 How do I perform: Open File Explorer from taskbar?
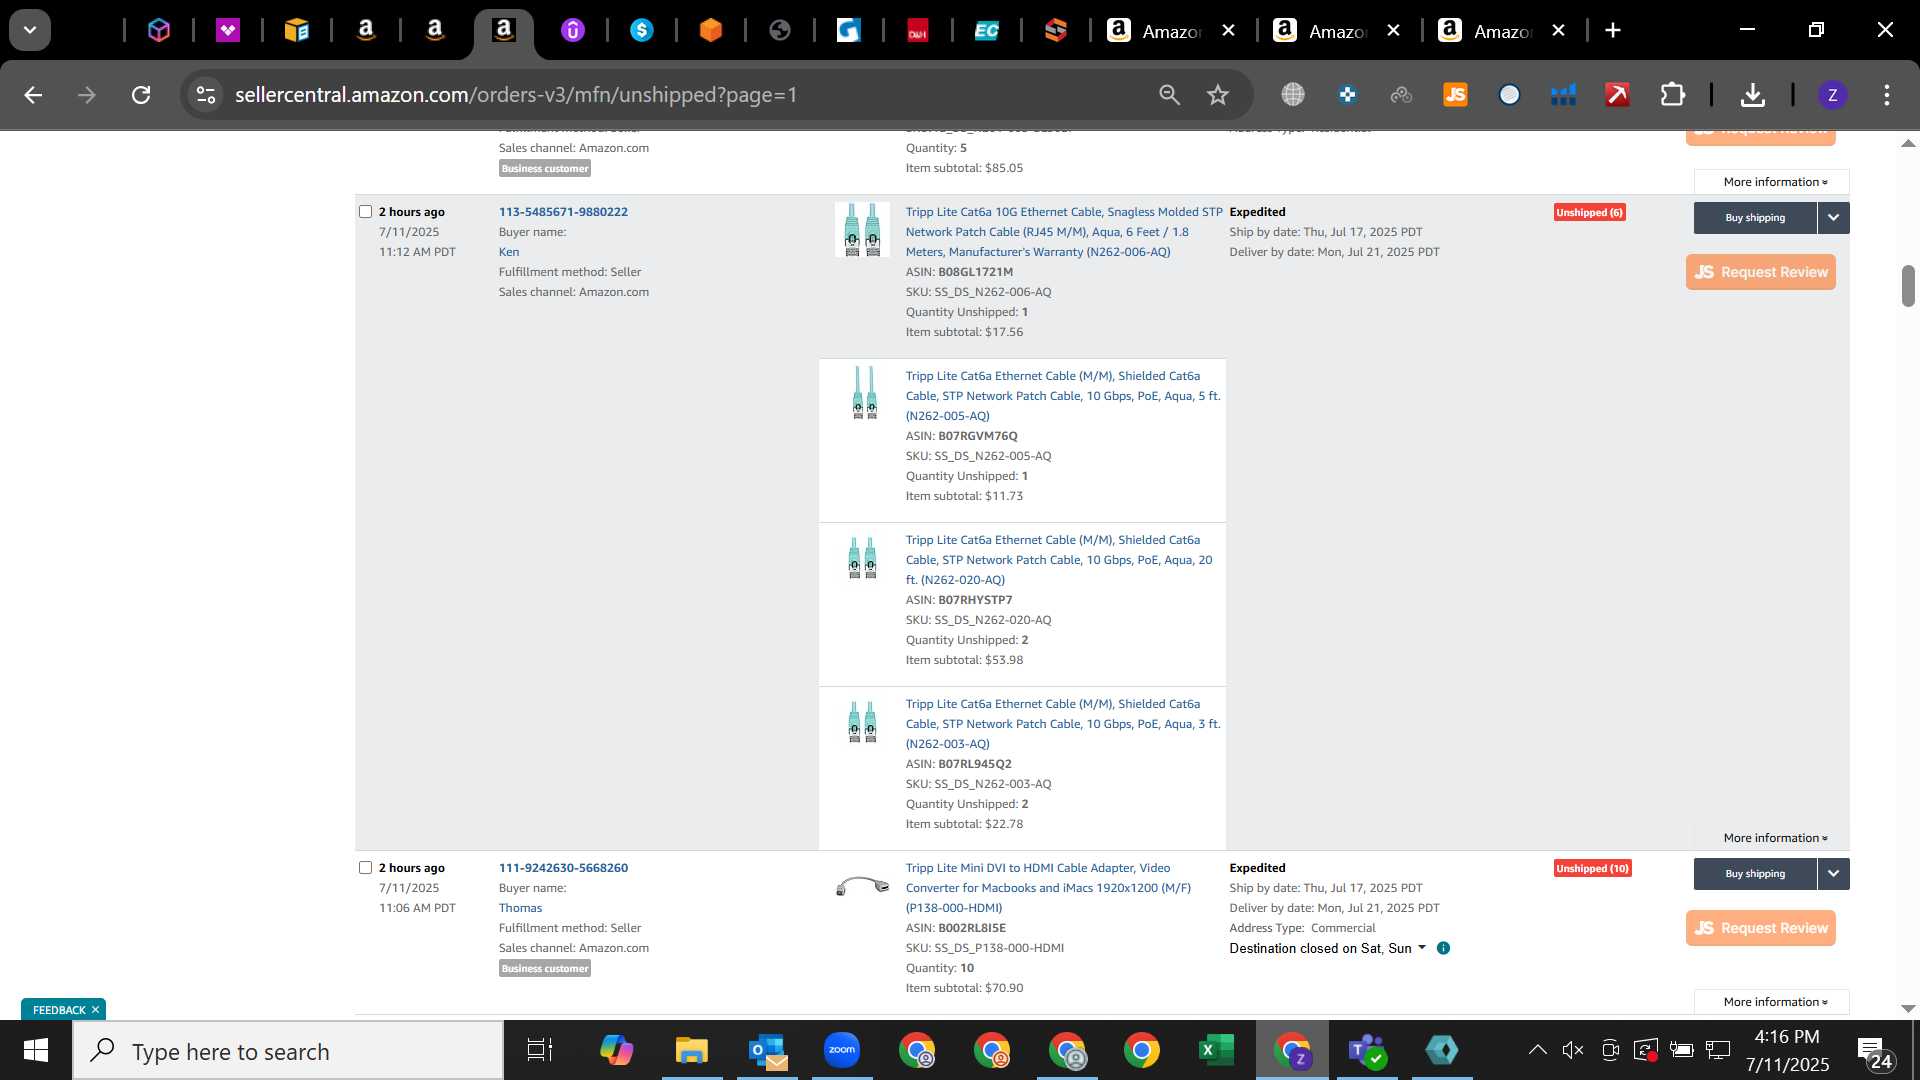[692, 1051]
